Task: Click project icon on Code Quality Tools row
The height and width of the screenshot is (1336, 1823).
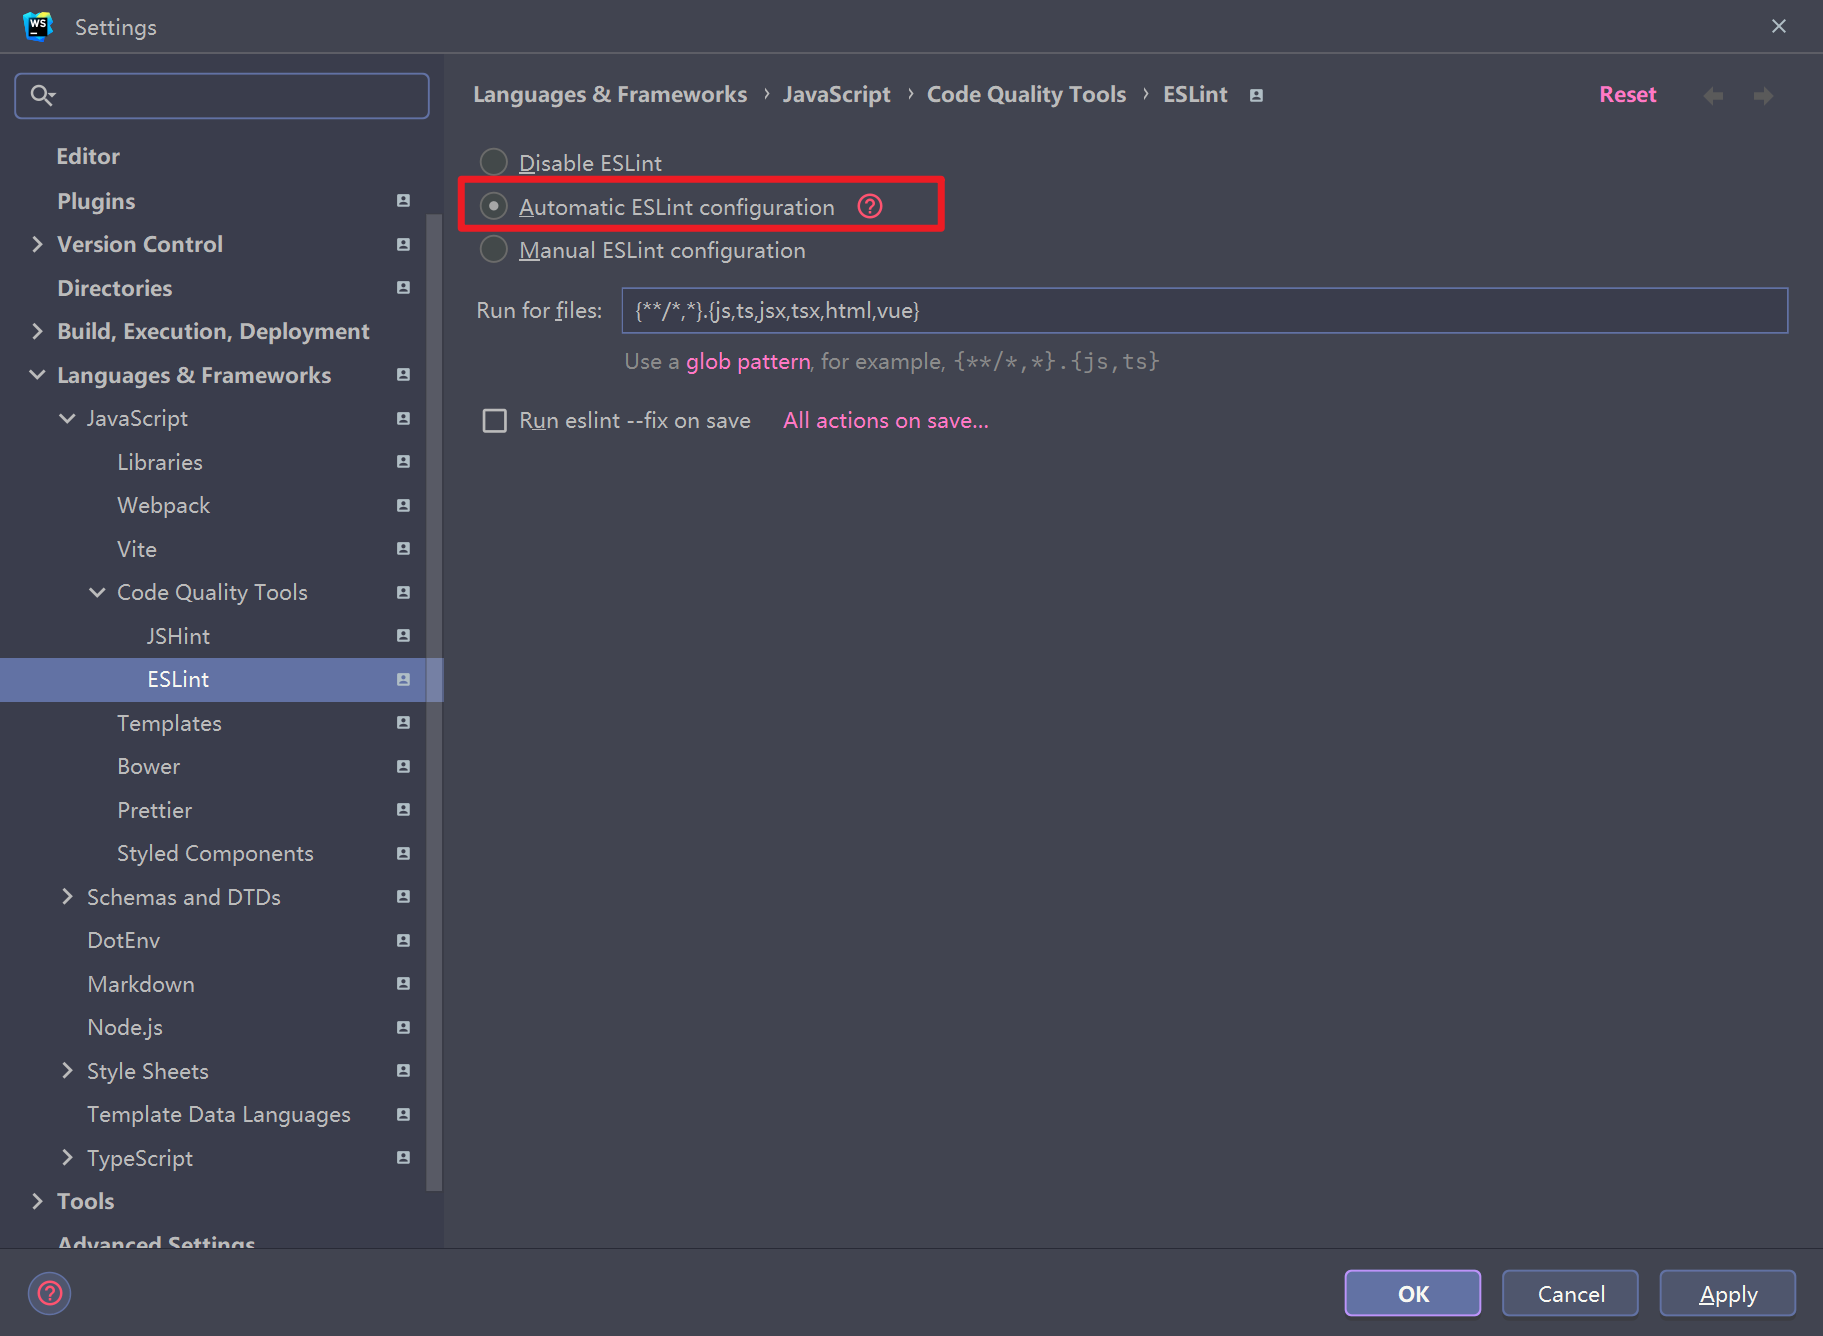Action: click(403, 592)
